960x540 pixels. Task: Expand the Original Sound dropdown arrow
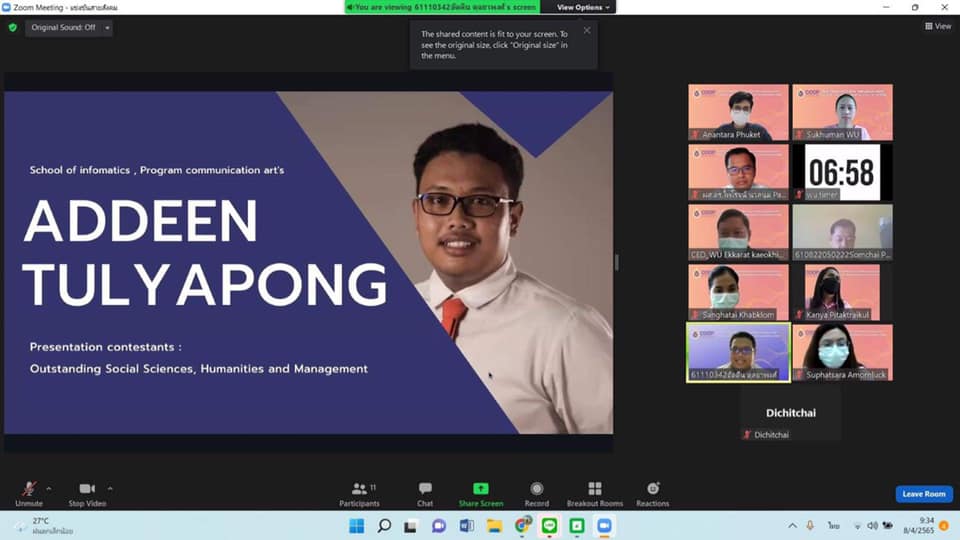coord(108,28)
